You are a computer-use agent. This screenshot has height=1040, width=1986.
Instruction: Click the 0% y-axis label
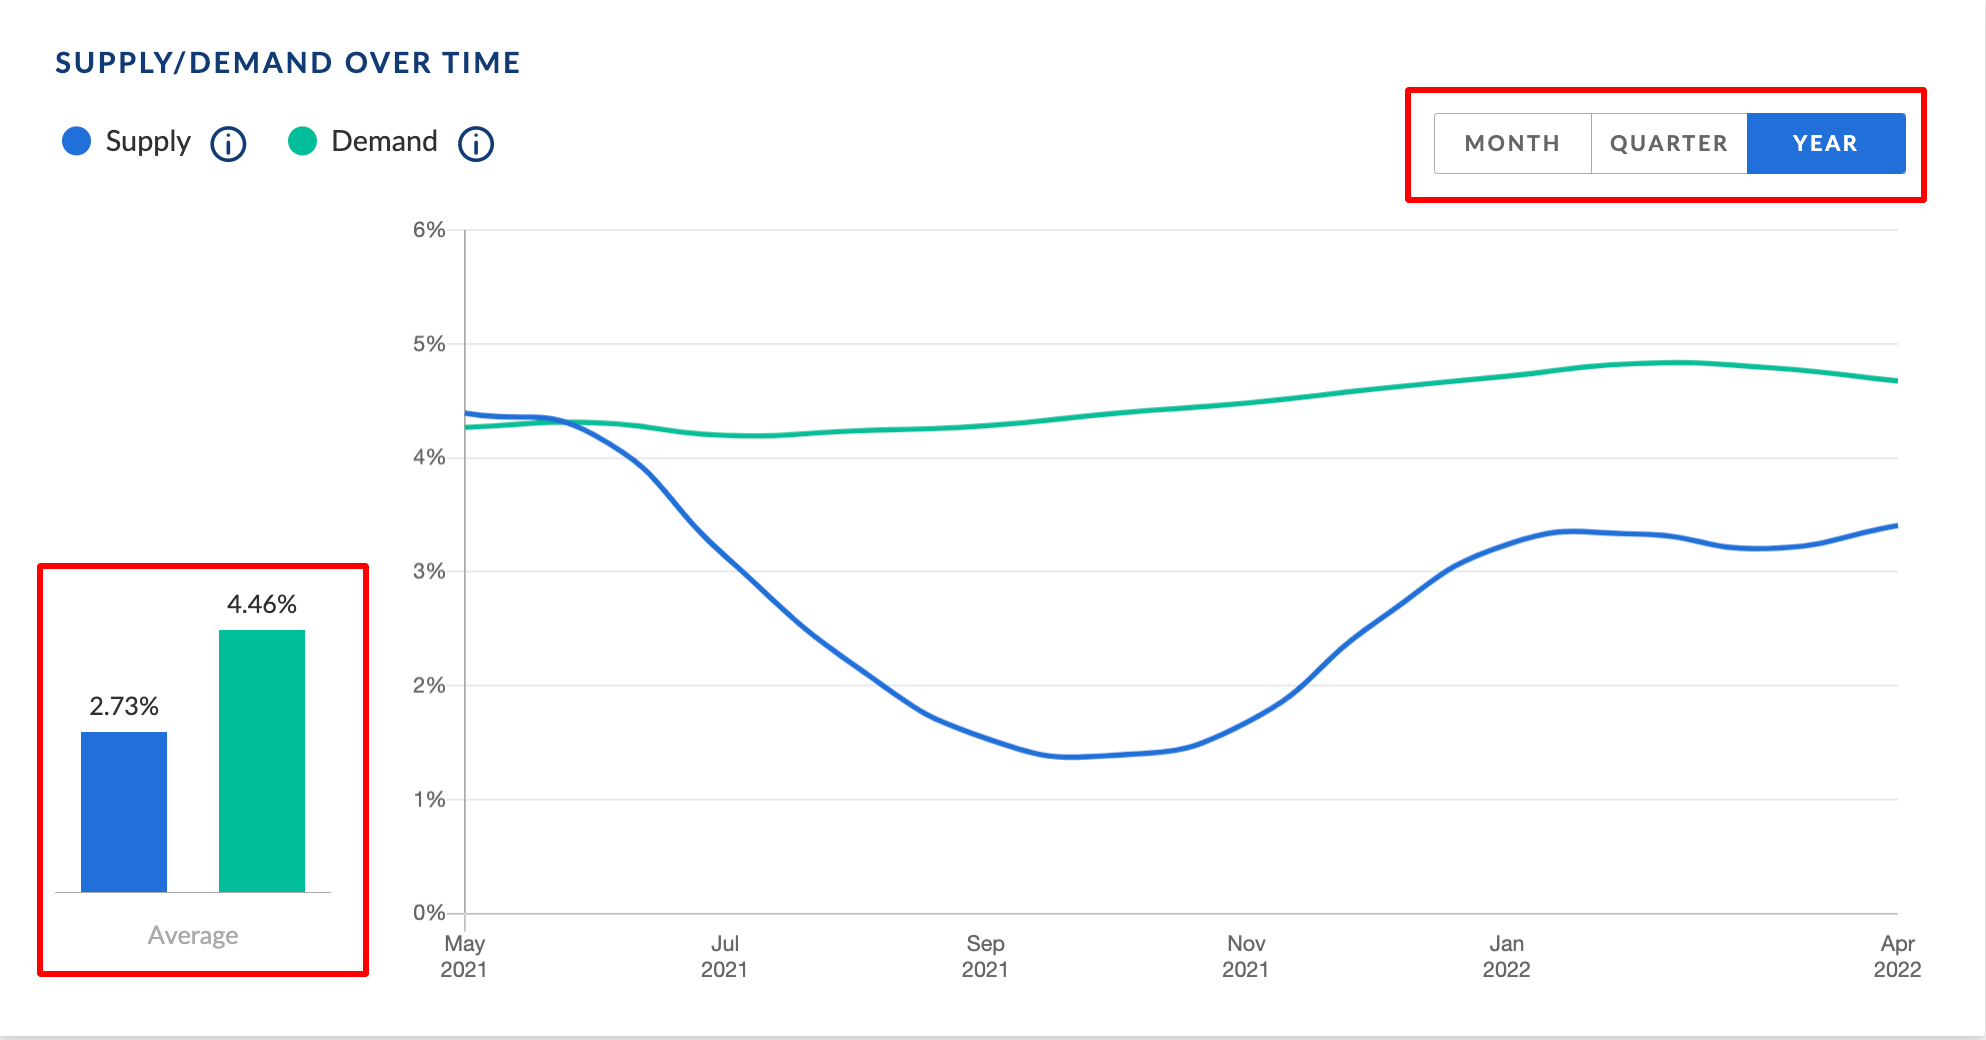pos(429,912)
